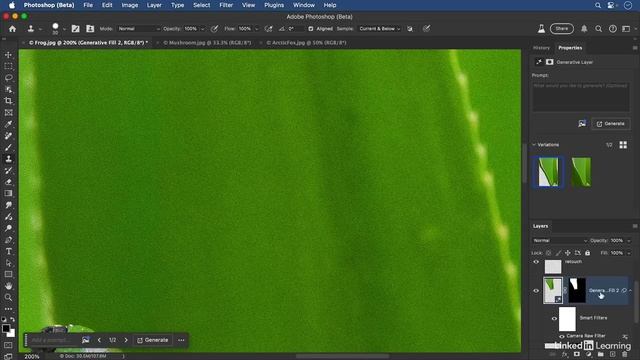
Task: Open the Beta feedback flask icon
Action: coord(541,29)
